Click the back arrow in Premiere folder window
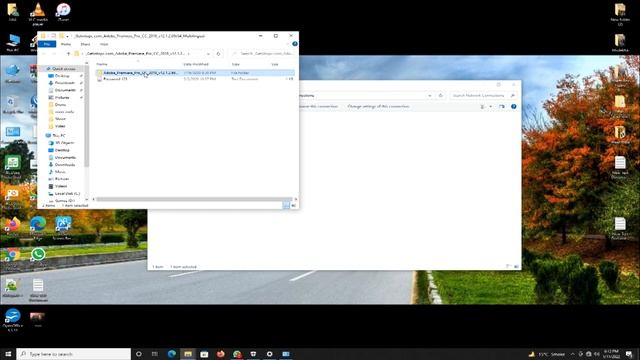The width and height of the screenshot is (640, 360). pos(44,53)
